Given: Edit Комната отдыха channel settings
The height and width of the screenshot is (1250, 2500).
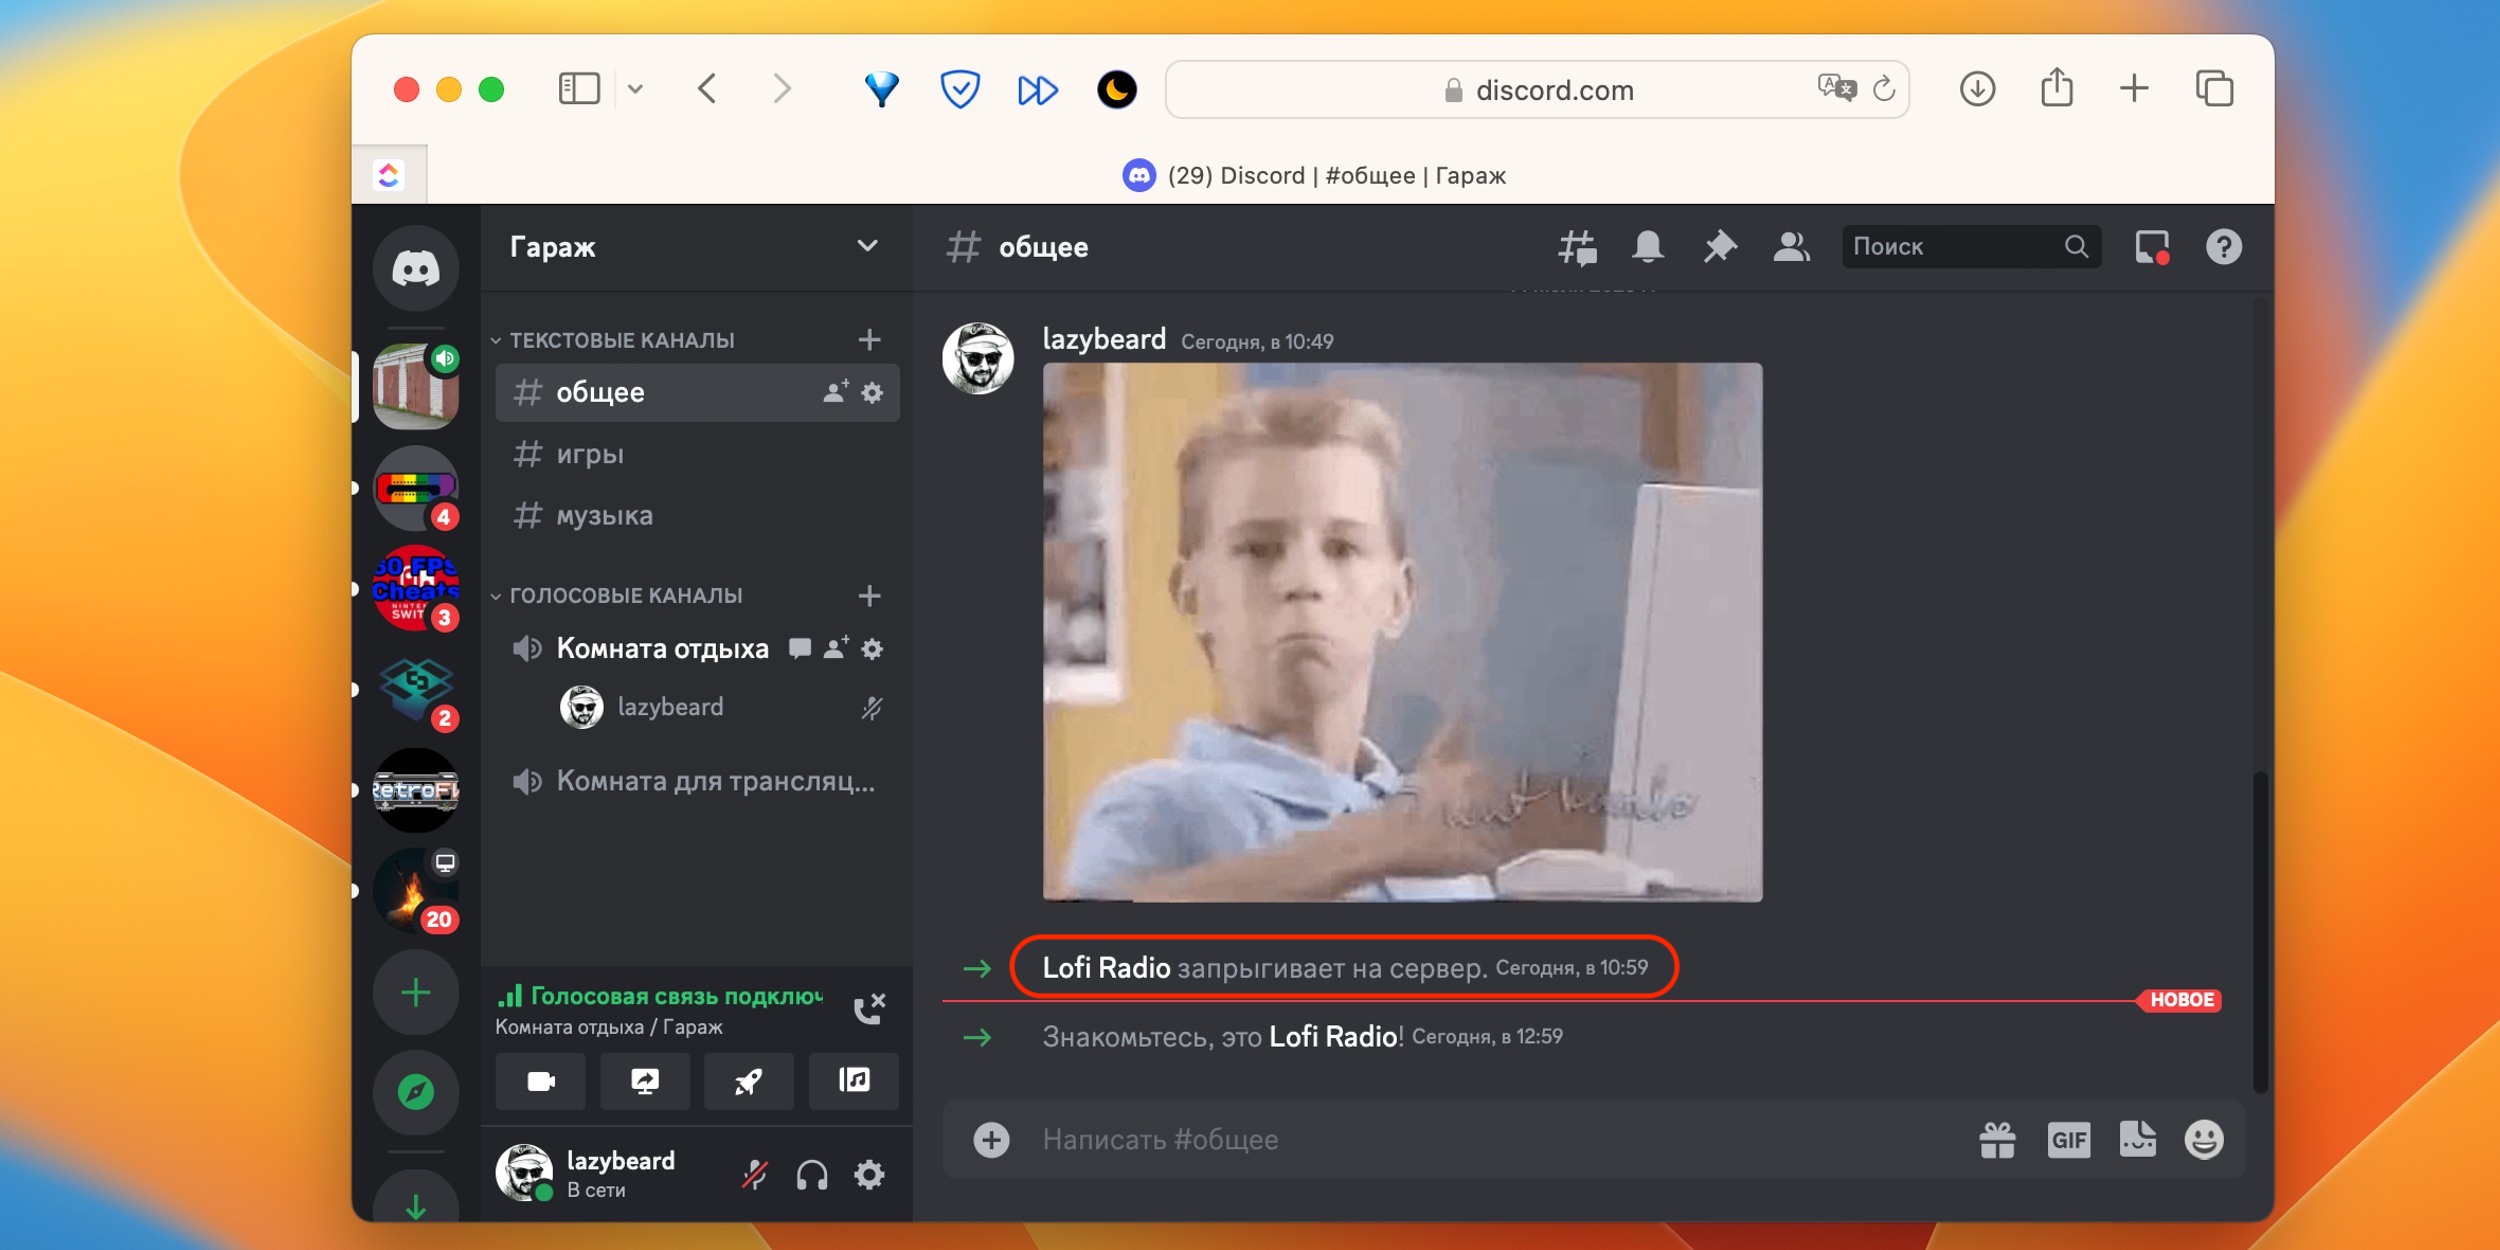Looking at the screenshot, I should point(872,649).
